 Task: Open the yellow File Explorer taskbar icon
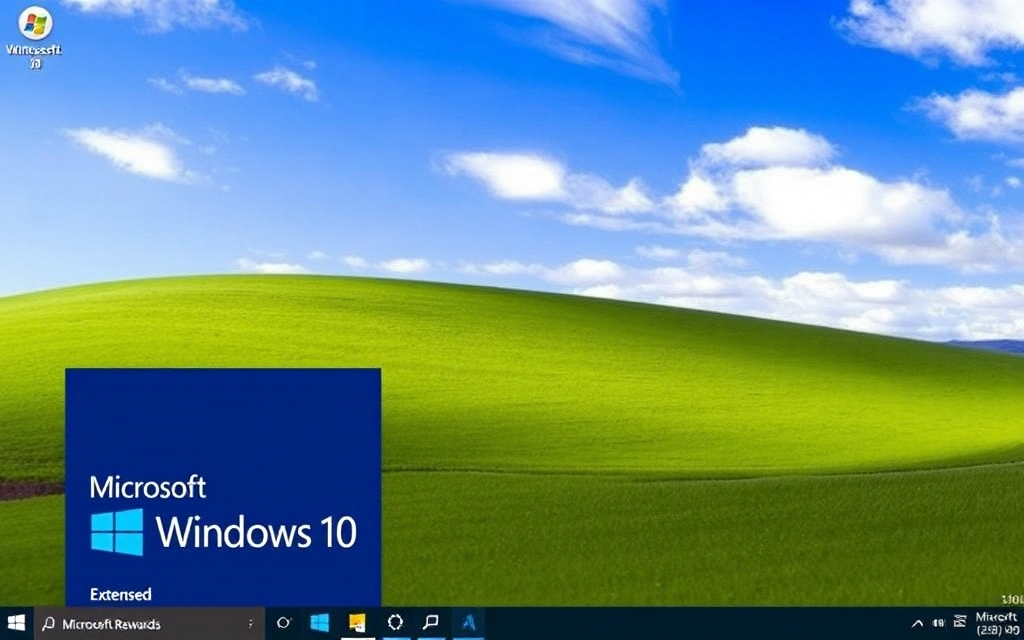pyautogui.click(x=357, y=623)
